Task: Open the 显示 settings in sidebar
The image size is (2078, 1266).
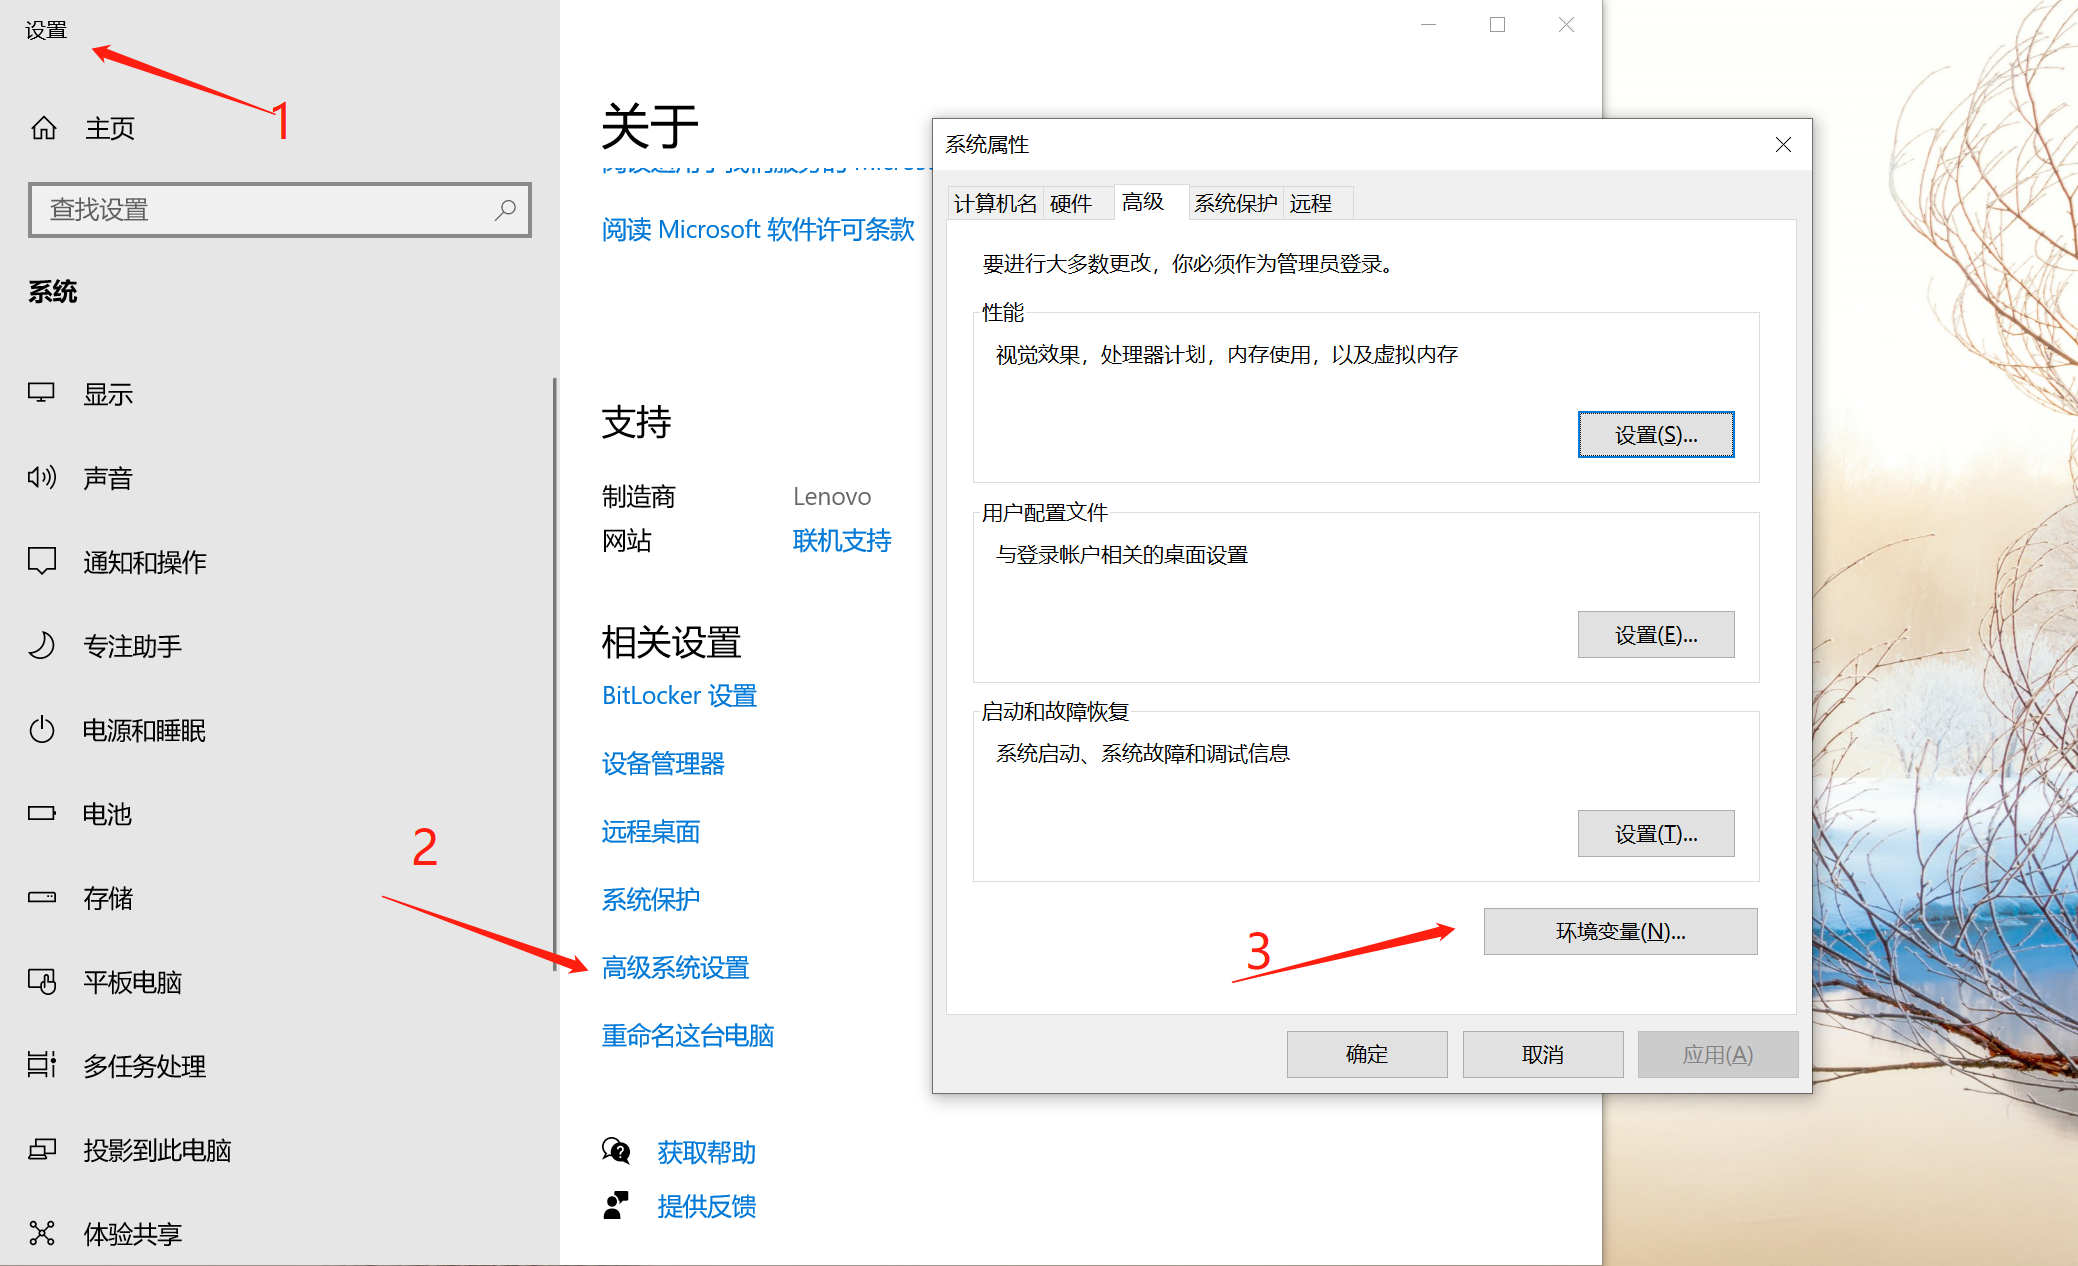Action: [x=108, y=393]
